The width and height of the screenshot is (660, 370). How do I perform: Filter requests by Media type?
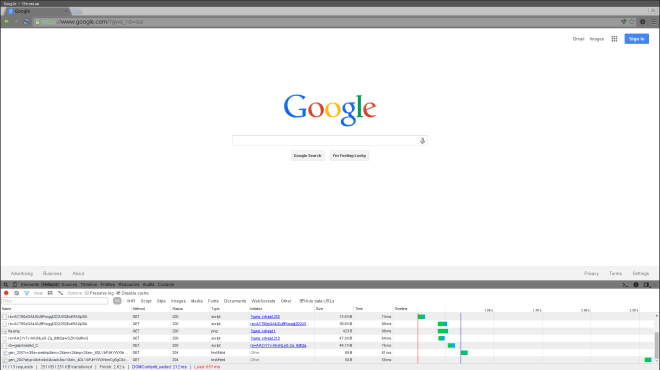197,301
